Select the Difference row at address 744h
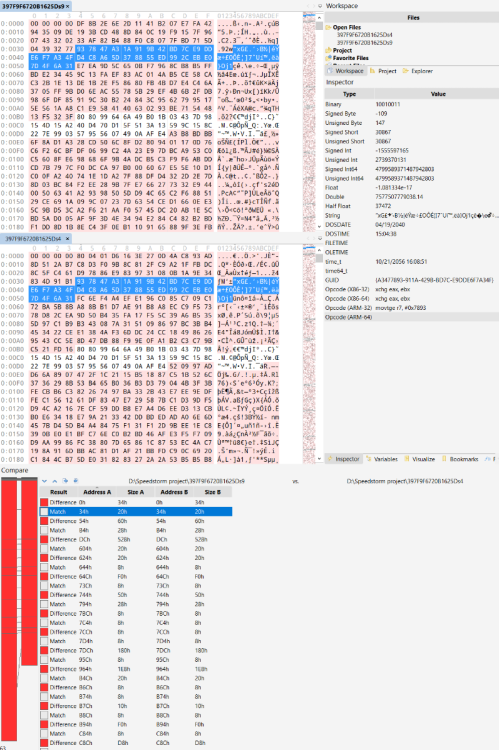The height and width of the screenshot is (750, 499). [x=135, y=595]
